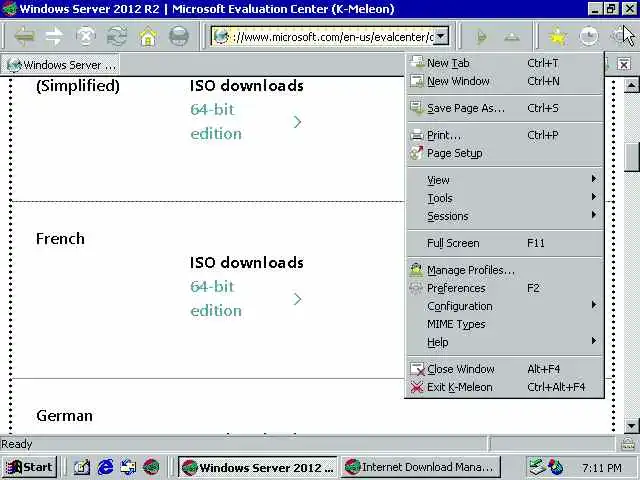Launch K-Meleon from quick launch
Image resolution: width=640 pixels, height=480 pixels.
coord(151,467)
